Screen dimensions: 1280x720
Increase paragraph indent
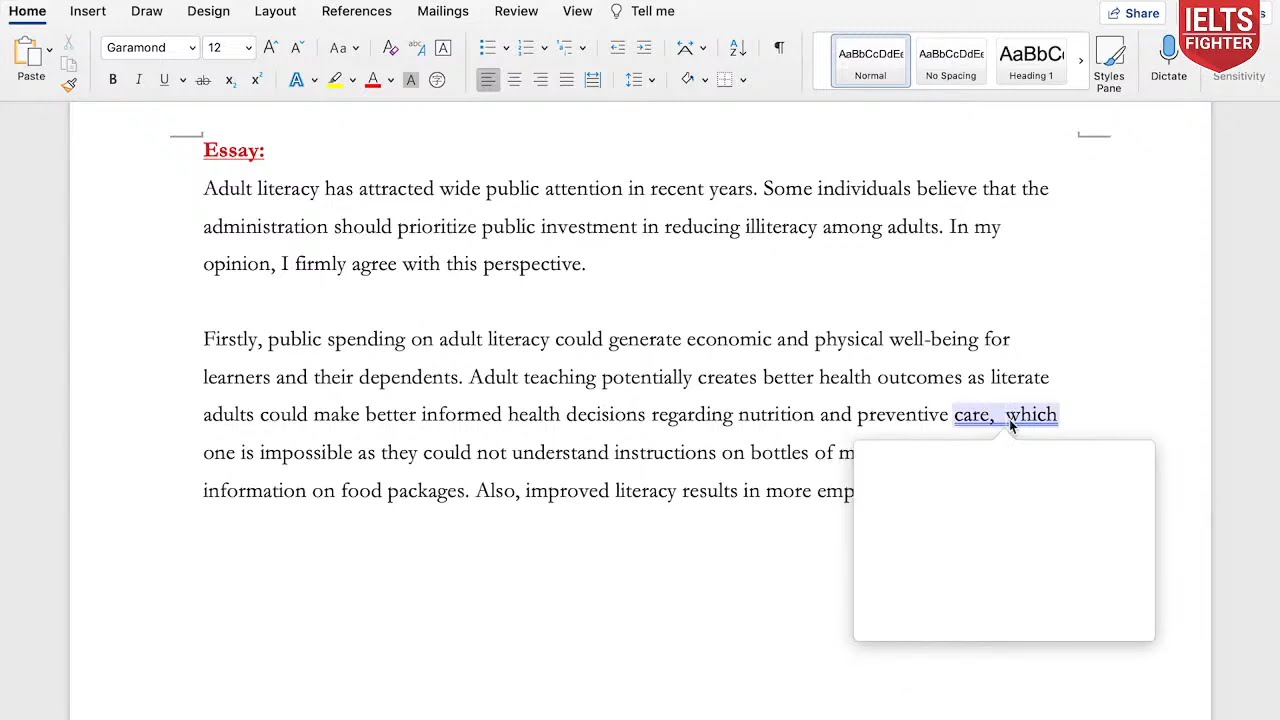tap(644, 48)
